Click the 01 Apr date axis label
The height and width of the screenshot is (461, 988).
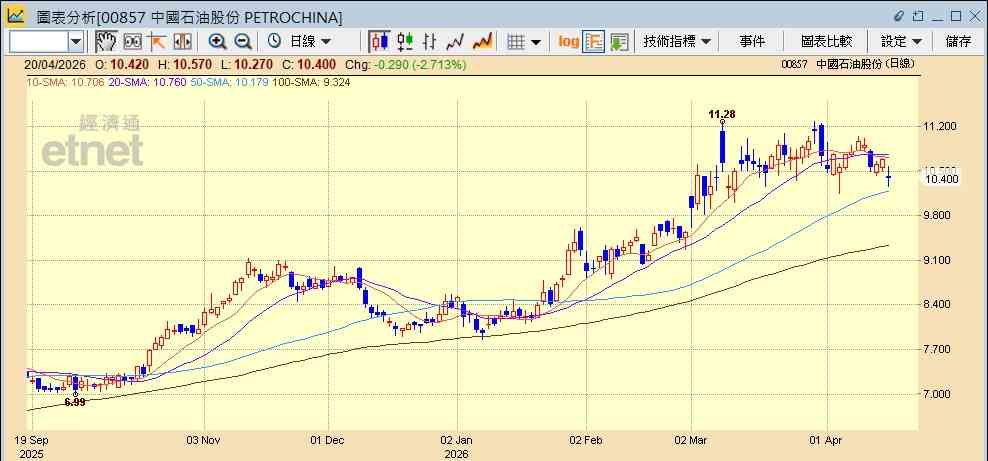pos(827,440)
